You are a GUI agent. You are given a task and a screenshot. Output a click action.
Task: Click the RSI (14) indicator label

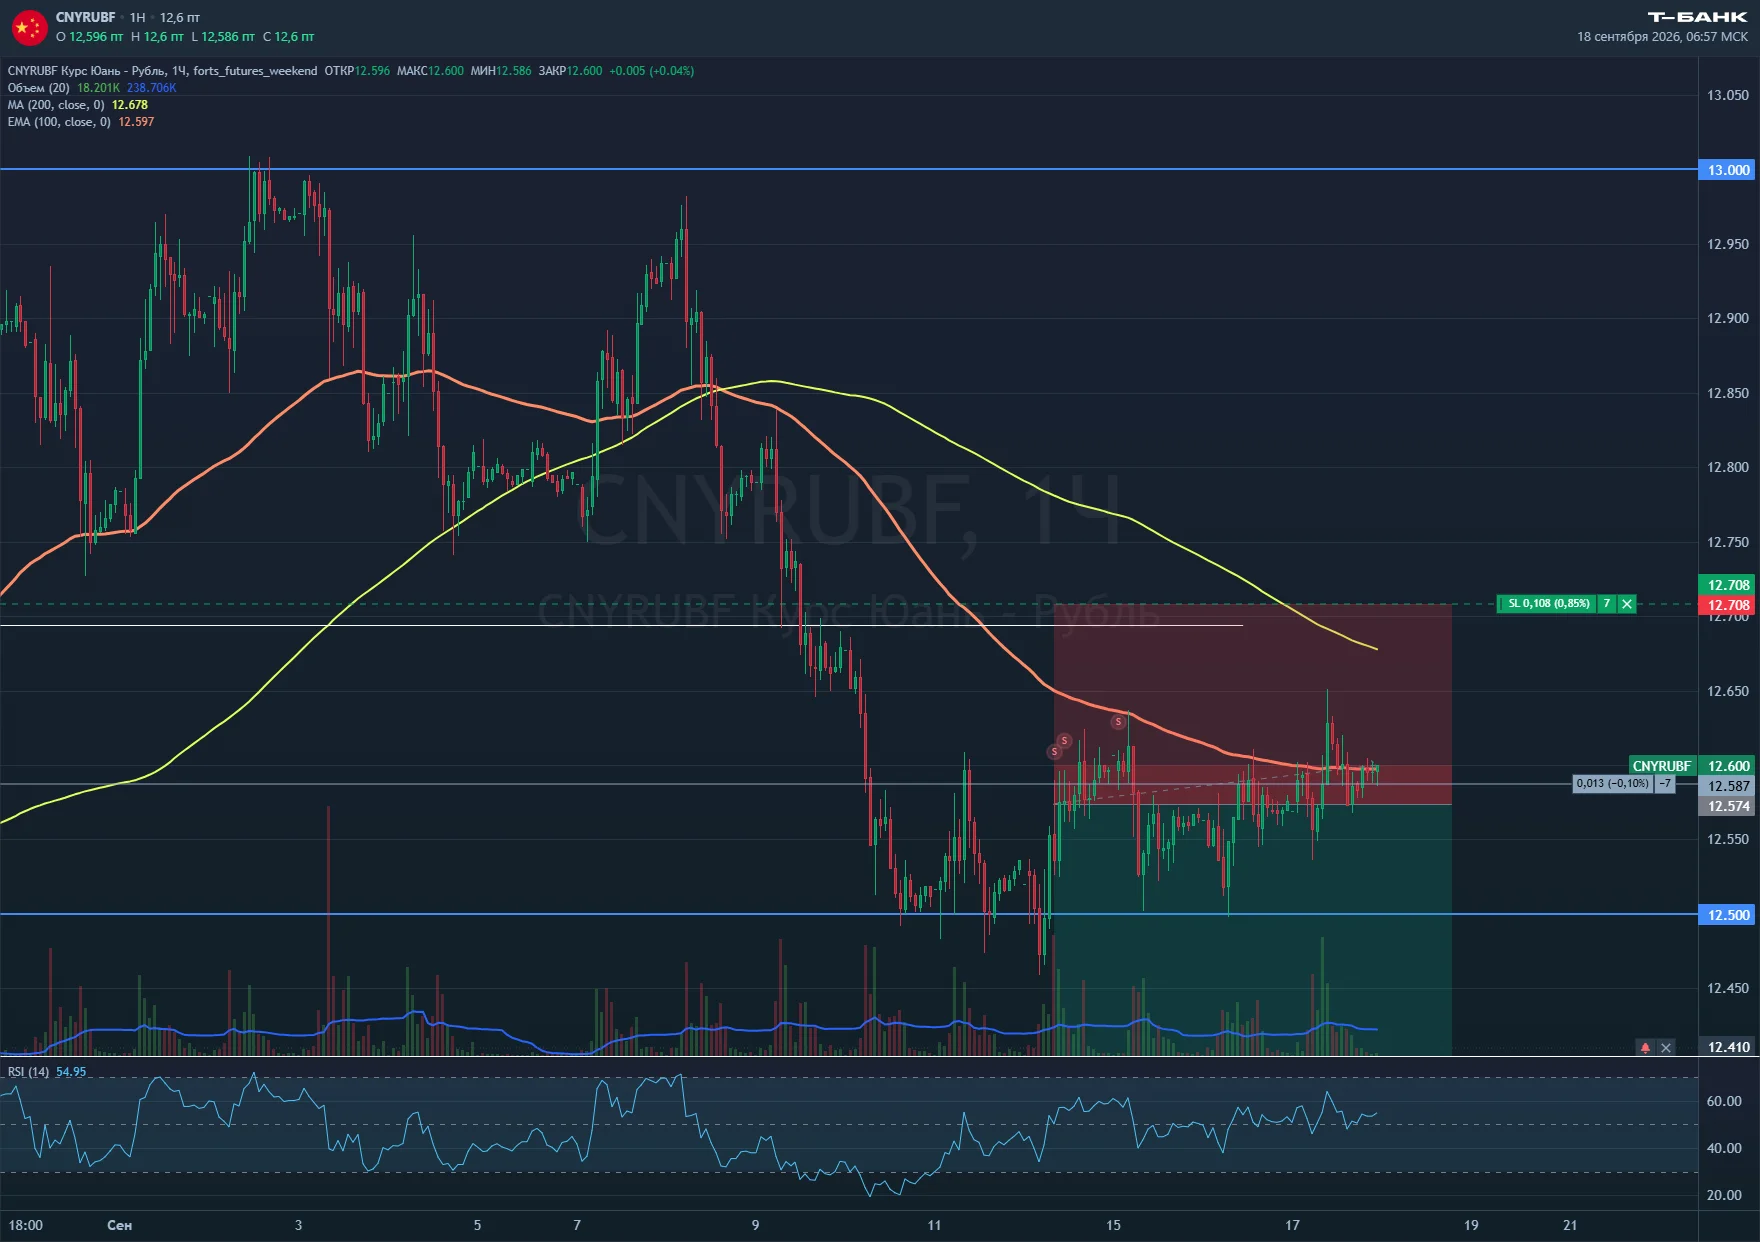click(28, 1072)
